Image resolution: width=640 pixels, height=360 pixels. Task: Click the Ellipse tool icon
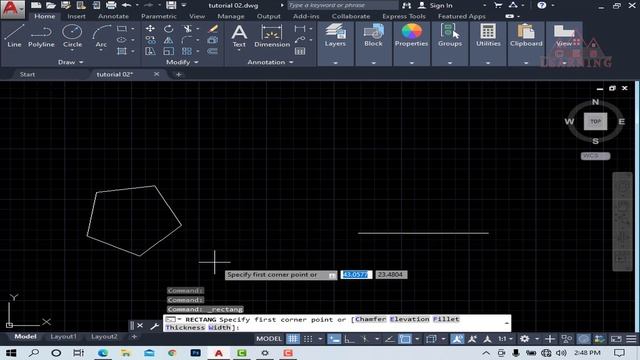click(x=122, y=40)
